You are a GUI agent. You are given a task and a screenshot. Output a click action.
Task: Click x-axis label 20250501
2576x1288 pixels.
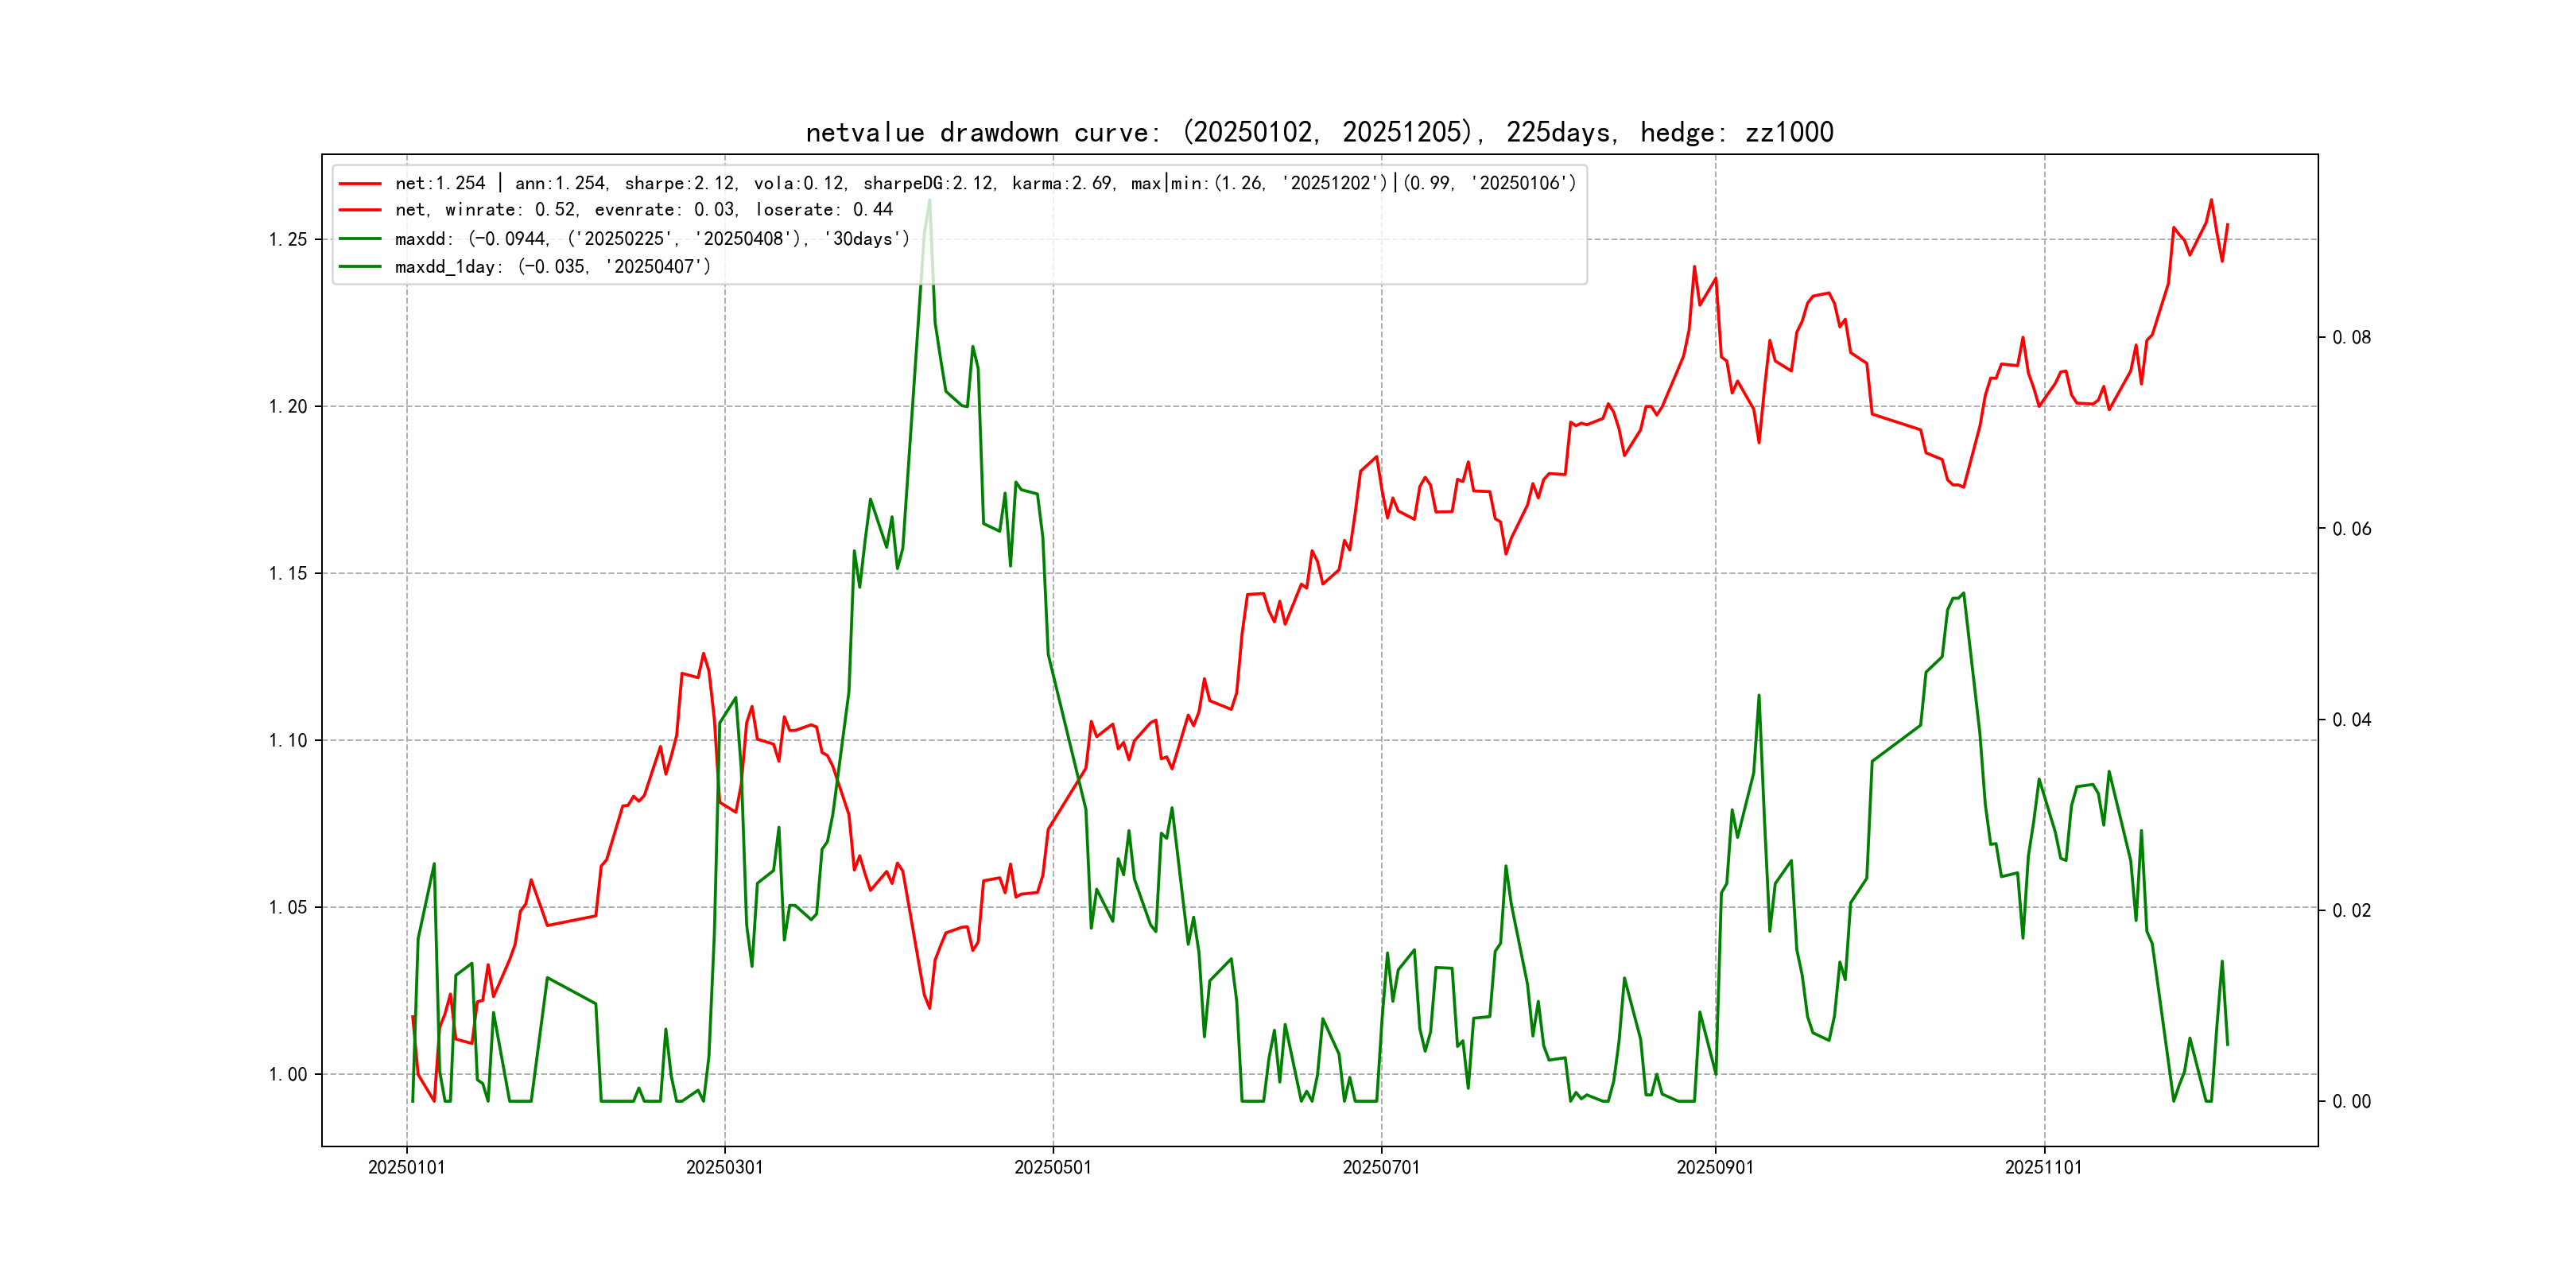coord(1052,1168)
